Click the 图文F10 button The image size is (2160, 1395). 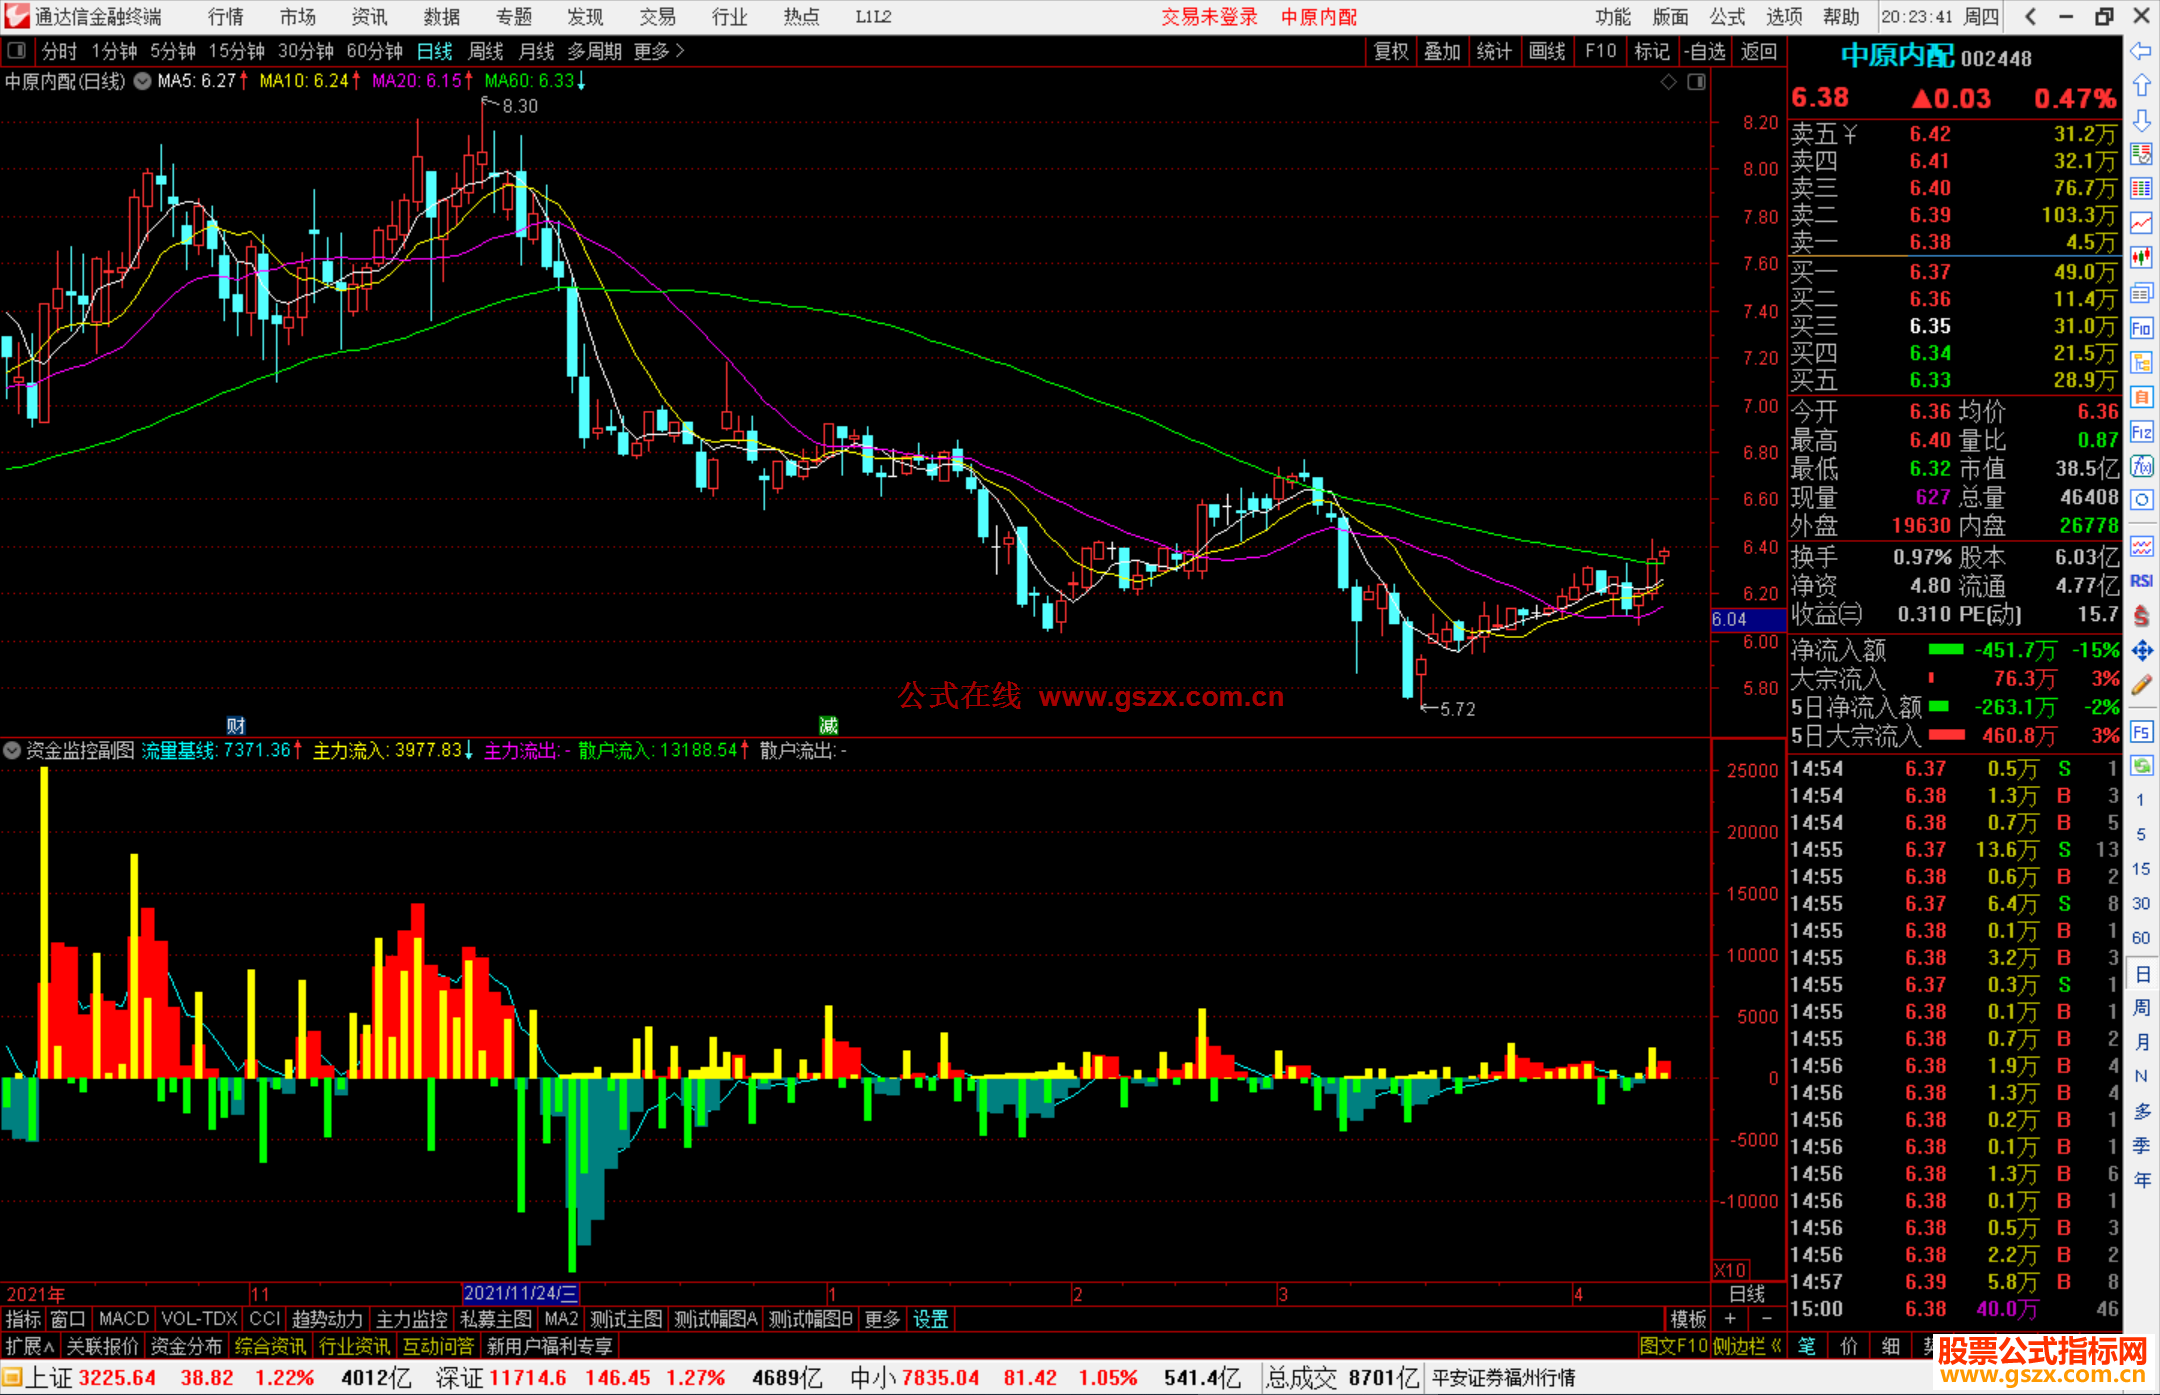pos(1673,1346)
